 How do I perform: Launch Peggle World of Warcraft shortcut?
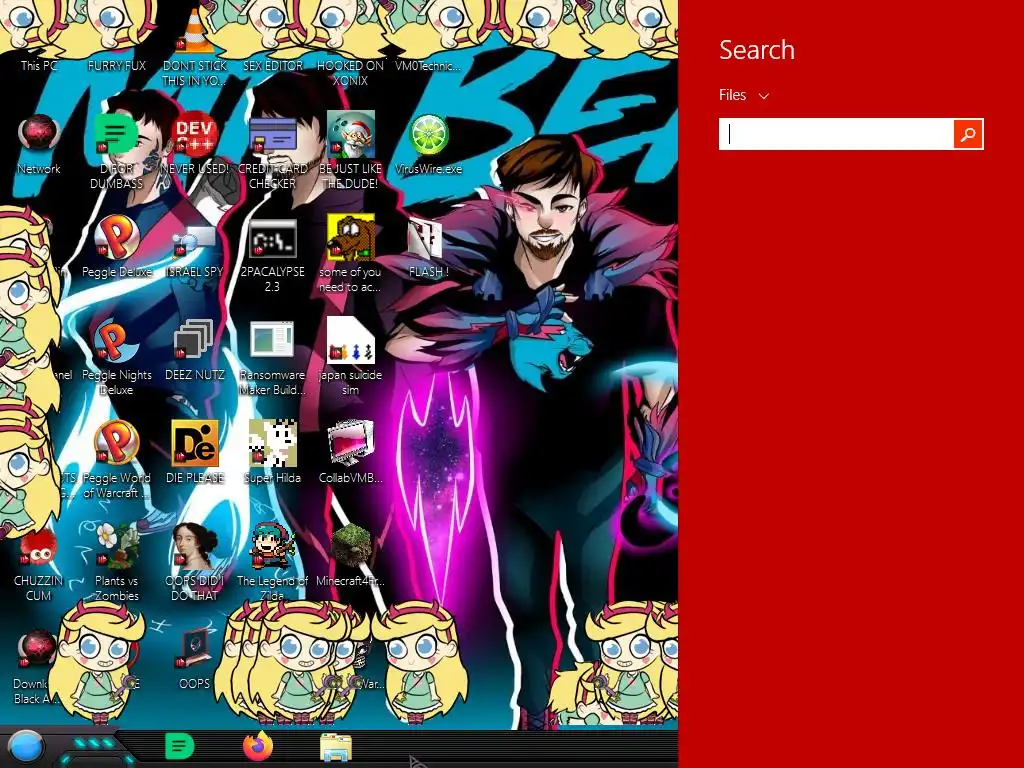pyautogui.click(x=117, y=460)
